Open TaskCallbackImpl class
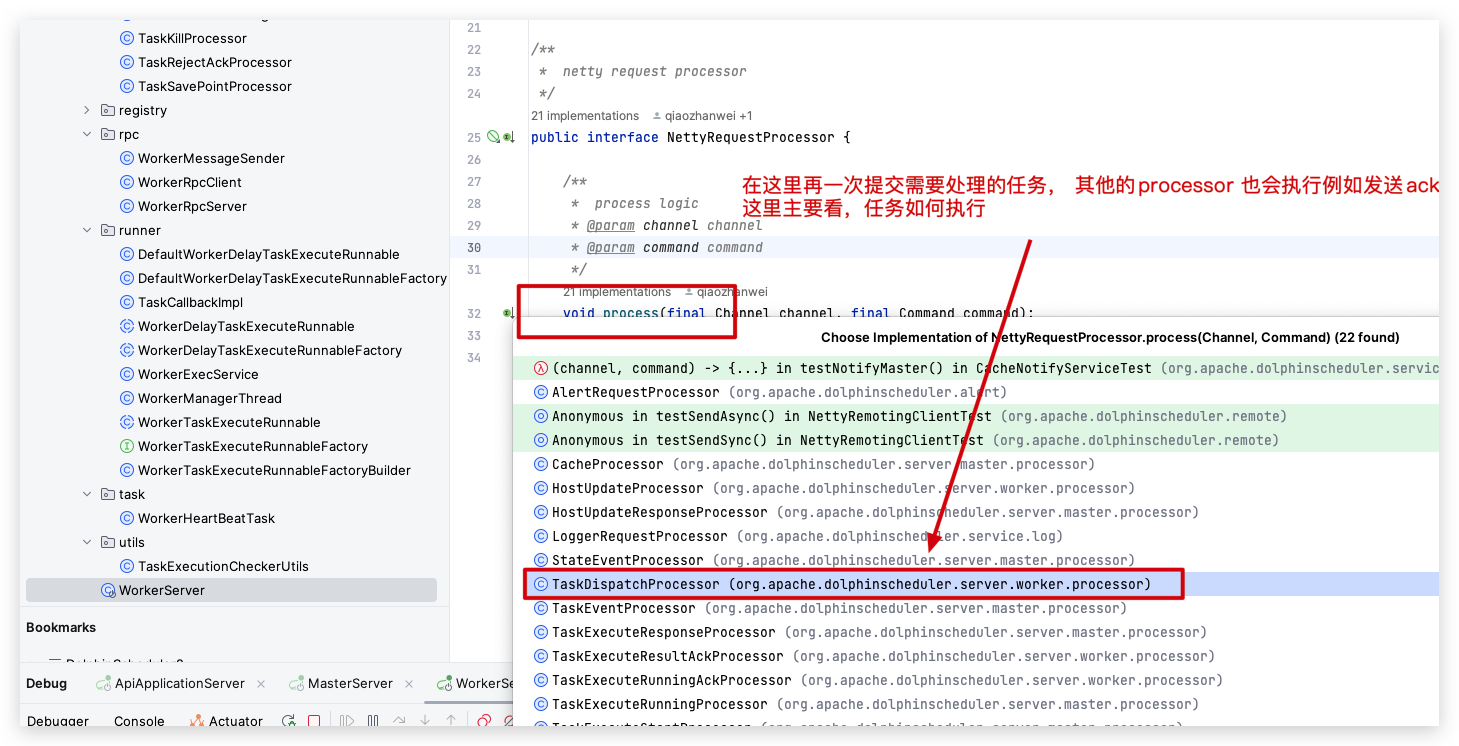This screenshot has height=746, width=1459. click(190, 302)
